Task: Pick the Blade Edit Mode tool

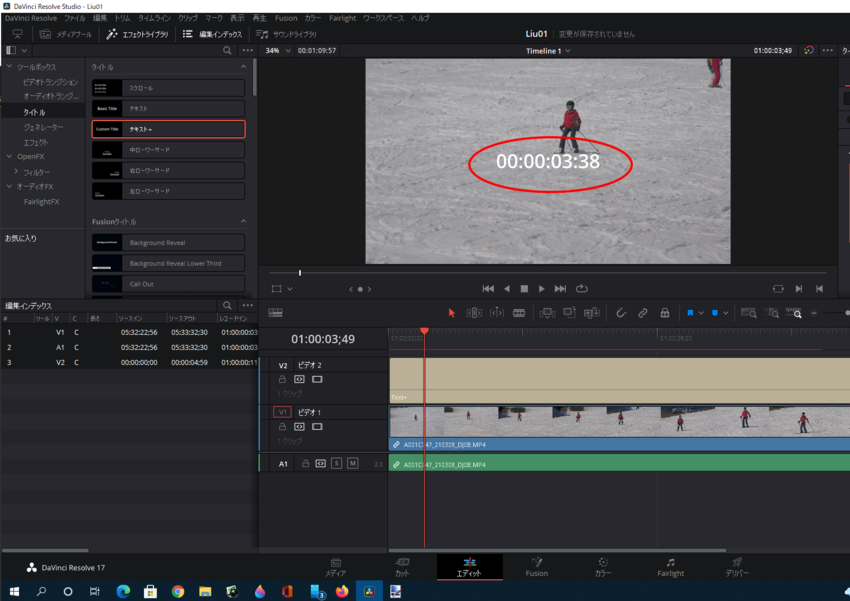Action: tap(519, 313)
